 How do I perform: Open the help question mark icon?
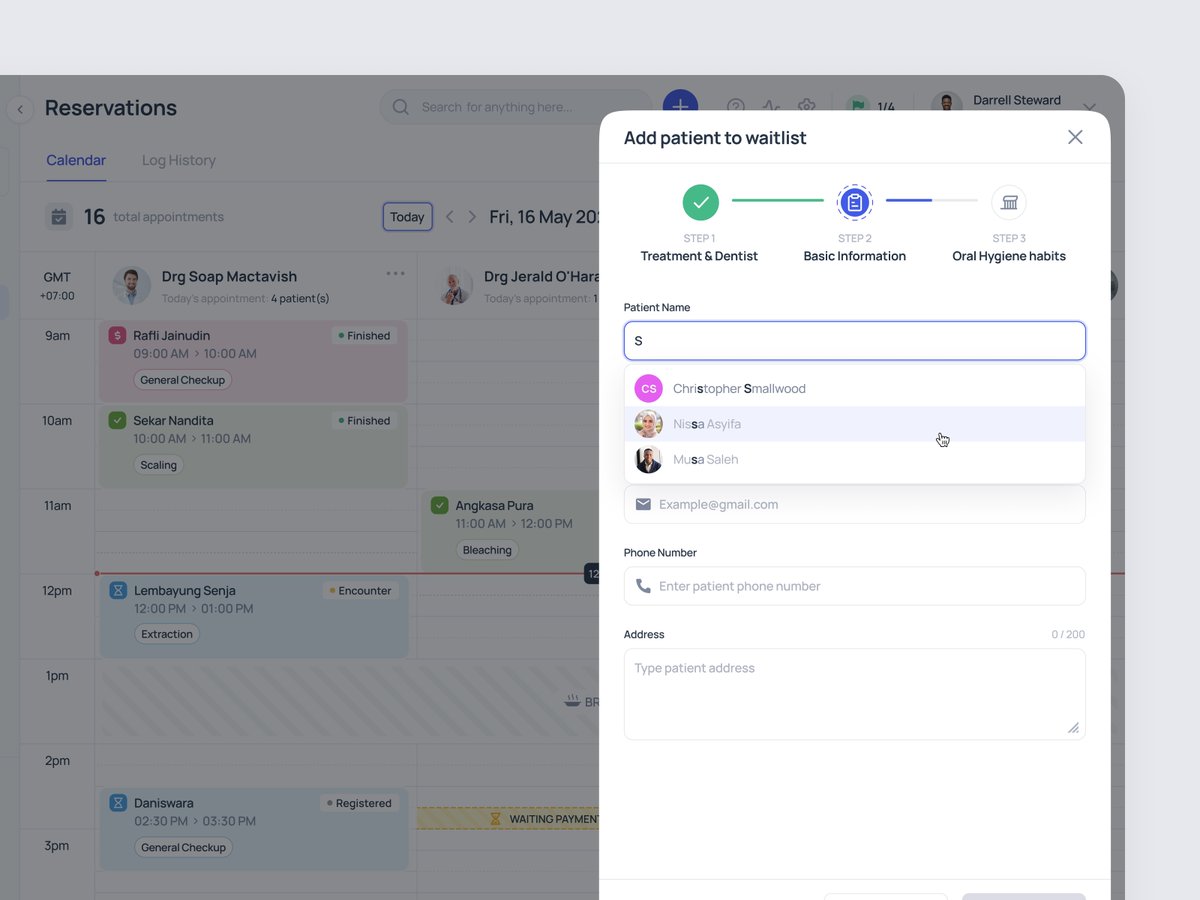coord(736,107)
